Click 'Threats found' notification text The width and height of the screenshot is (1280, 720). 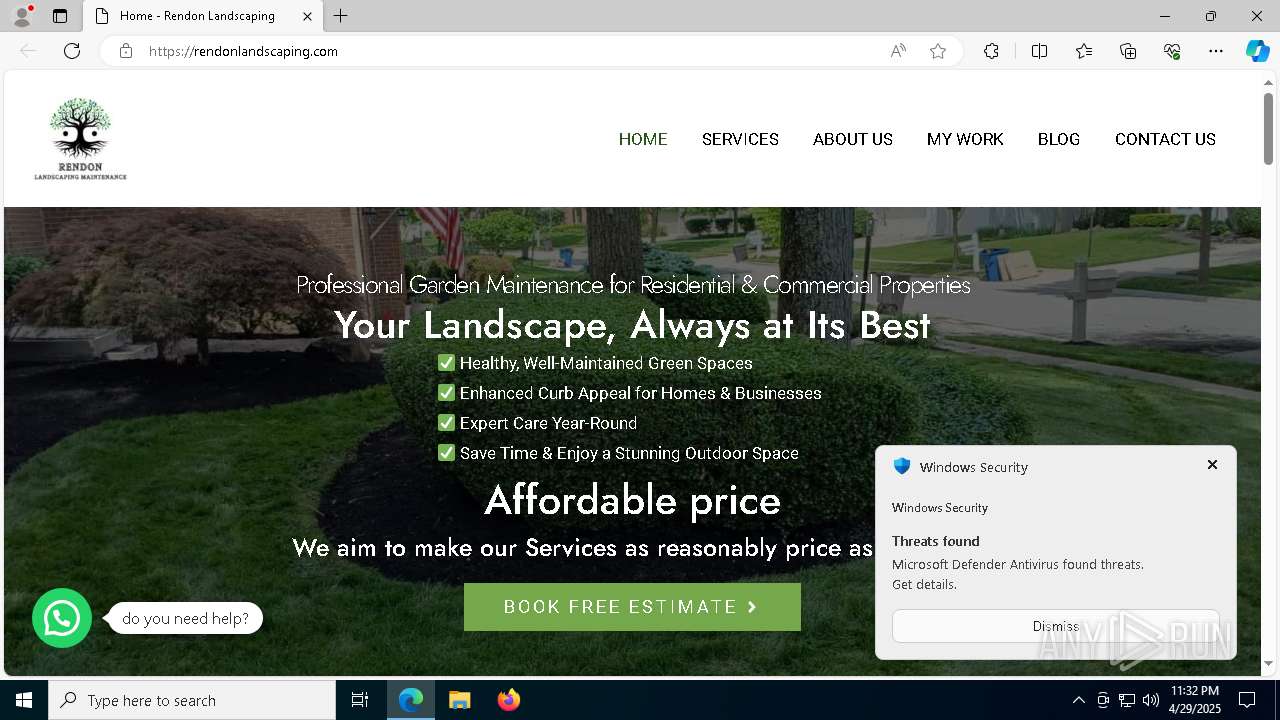(x=936, y=541)
